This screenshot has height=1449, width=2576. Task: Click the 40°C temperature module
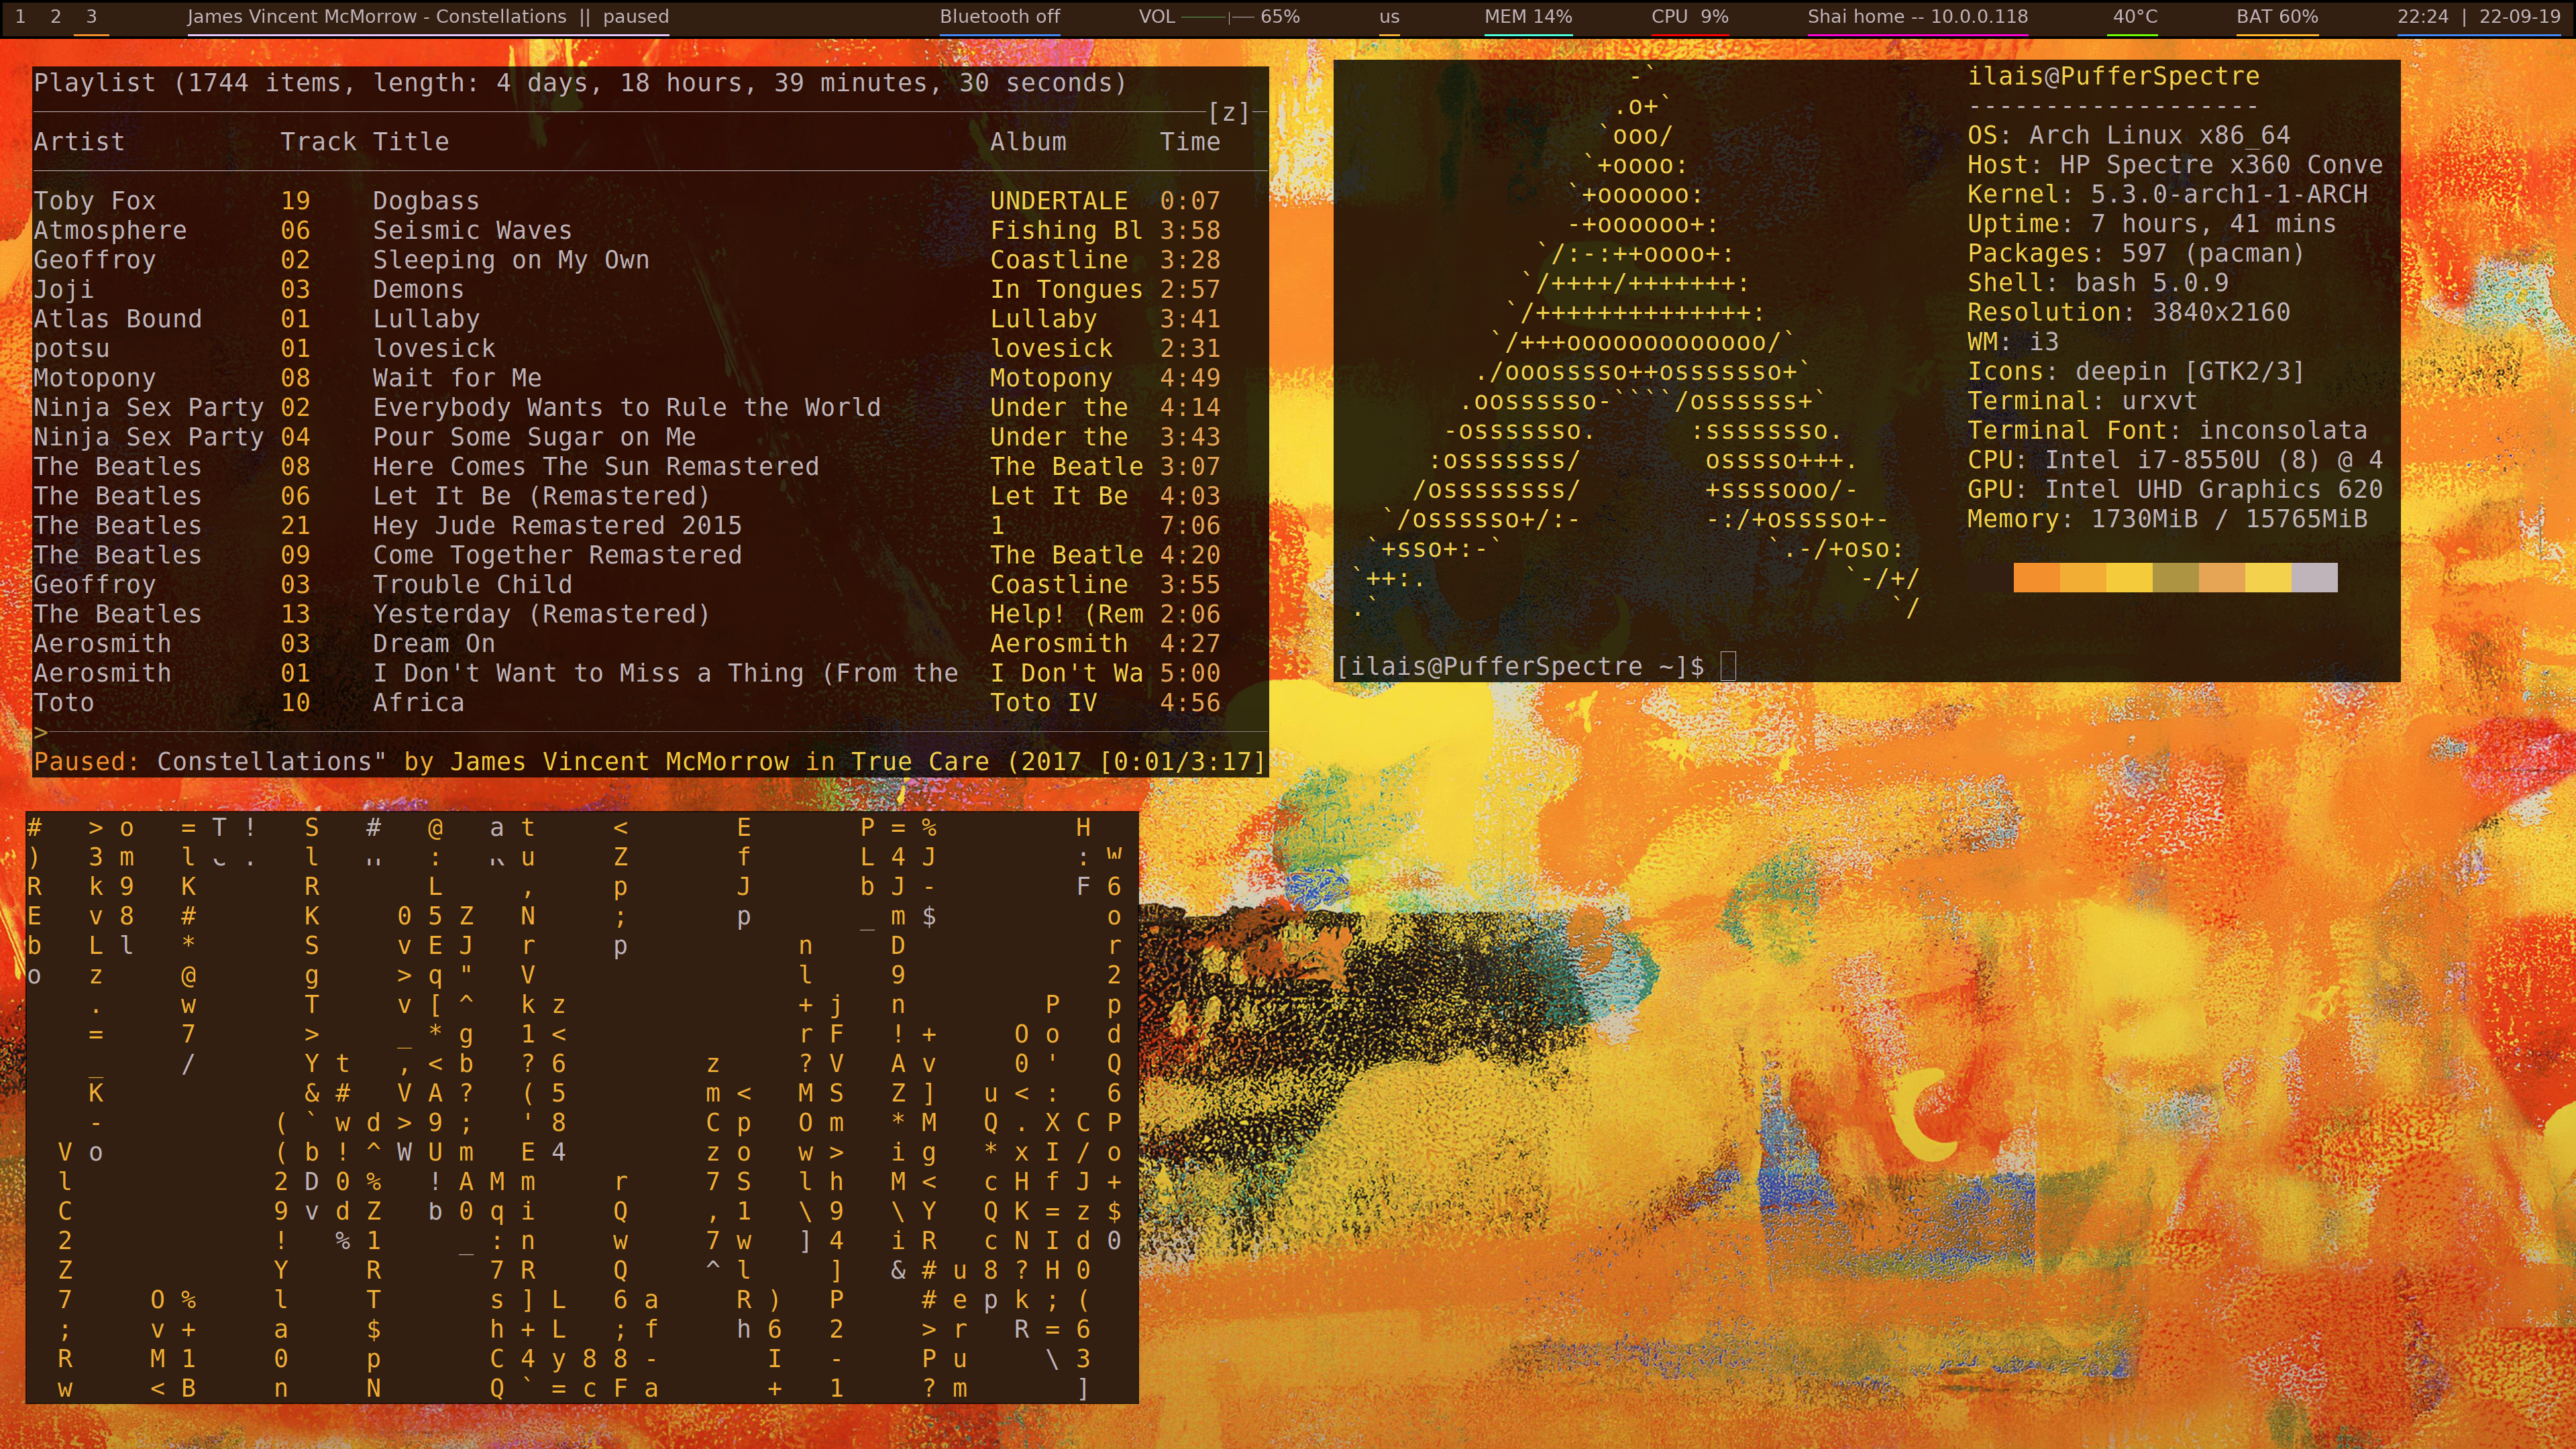[2135, 17]
